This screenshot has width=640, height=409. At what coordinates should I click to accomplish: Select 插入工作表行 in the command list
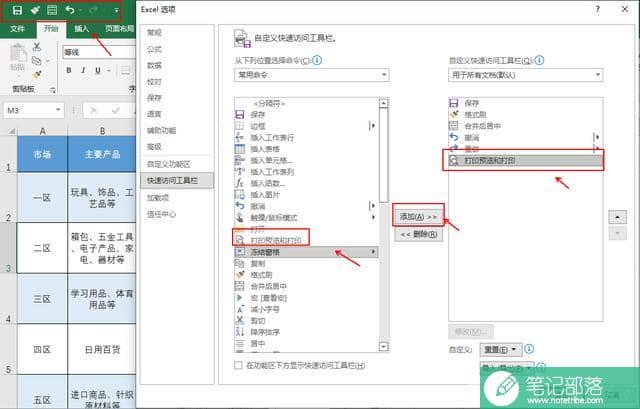[306, 138]
